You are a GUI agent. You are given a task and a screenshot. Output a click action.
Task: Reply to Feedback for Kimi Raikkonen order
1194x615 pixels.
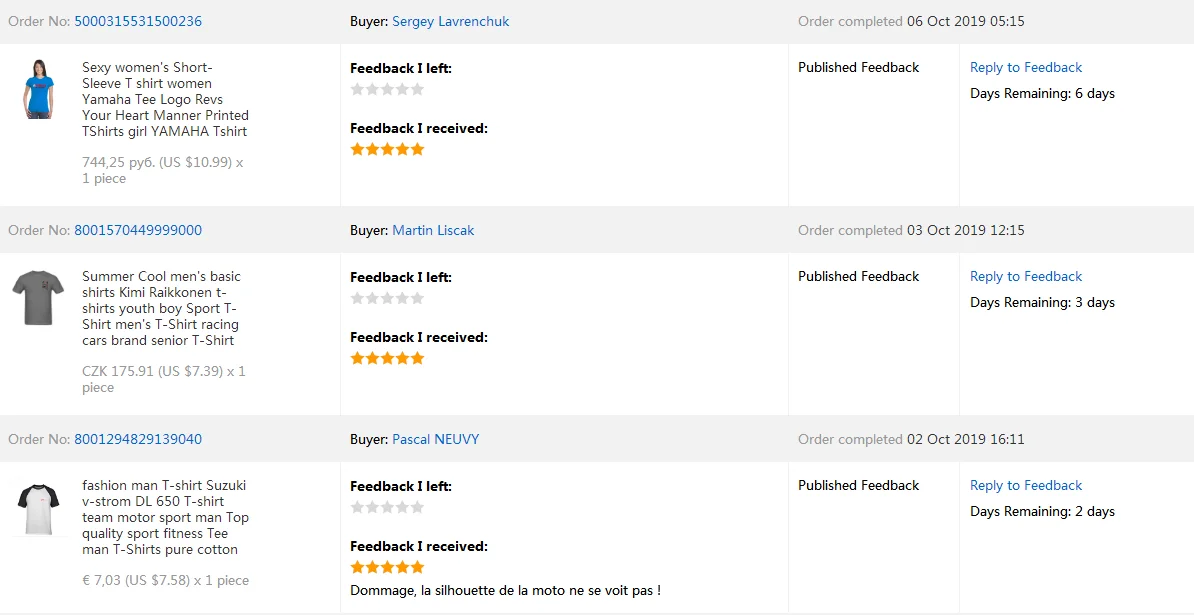point(1026,276)
